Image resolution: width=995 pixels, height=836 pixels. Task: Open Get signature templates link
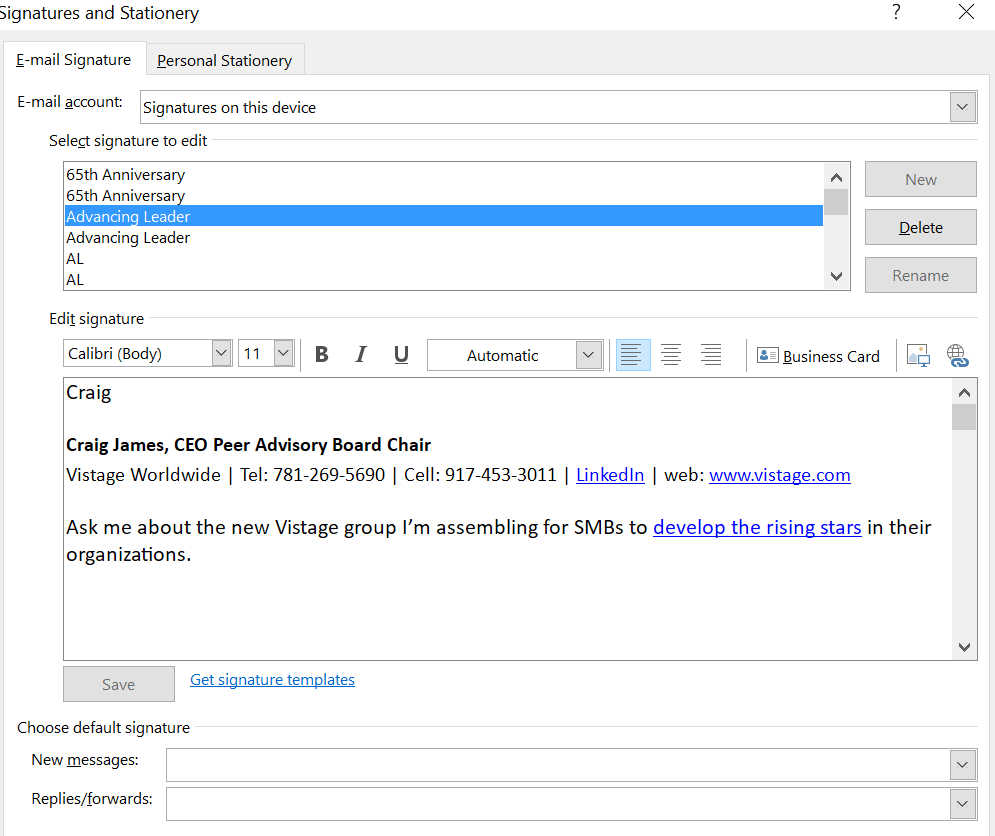click(x=272, y=679)
